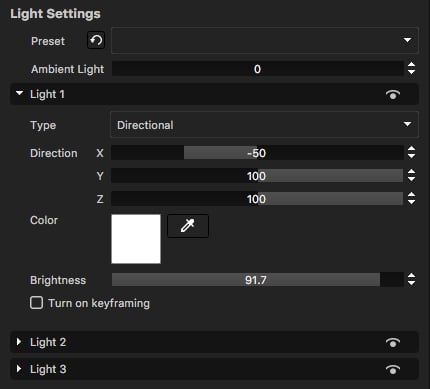Increase Direction X with up stepper arrow
This screenshot has height=389, width=430.
[411, 149]
